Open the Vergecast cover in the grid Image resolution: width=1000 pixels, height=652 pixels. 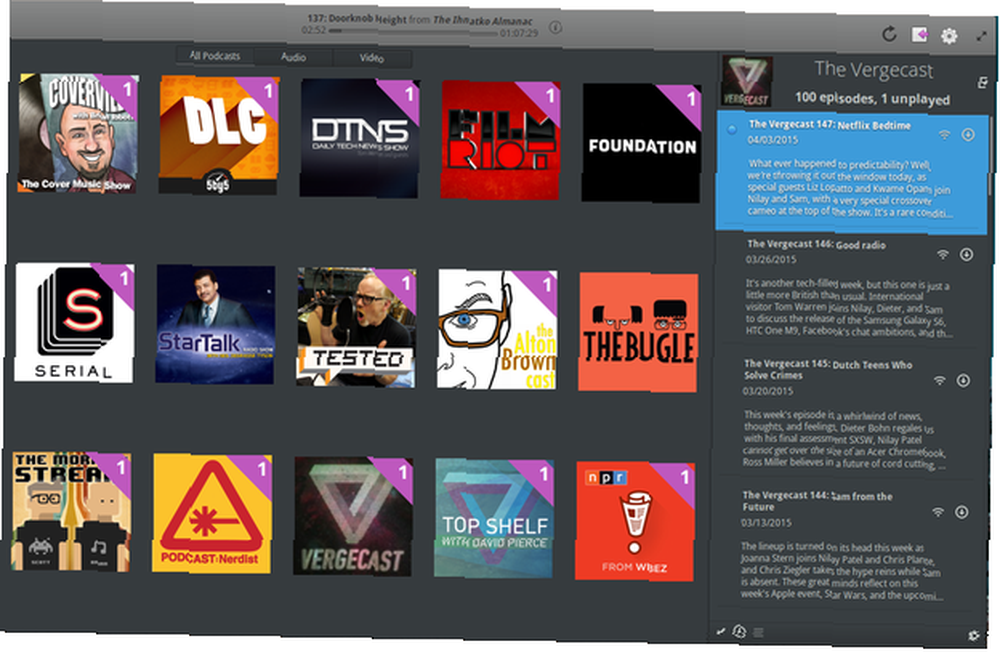[353, 516]
